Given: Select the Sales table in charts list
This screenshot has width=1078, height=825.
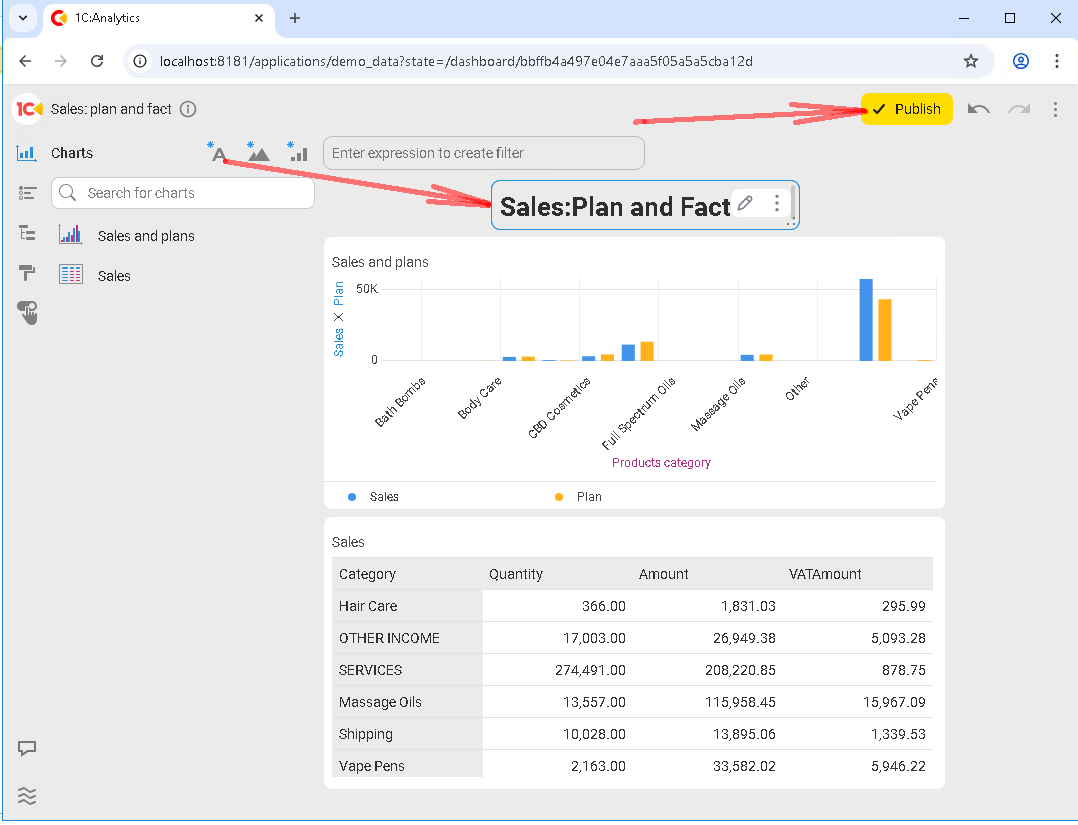Looking at the screenshot, I should click(x=114, y=276).
